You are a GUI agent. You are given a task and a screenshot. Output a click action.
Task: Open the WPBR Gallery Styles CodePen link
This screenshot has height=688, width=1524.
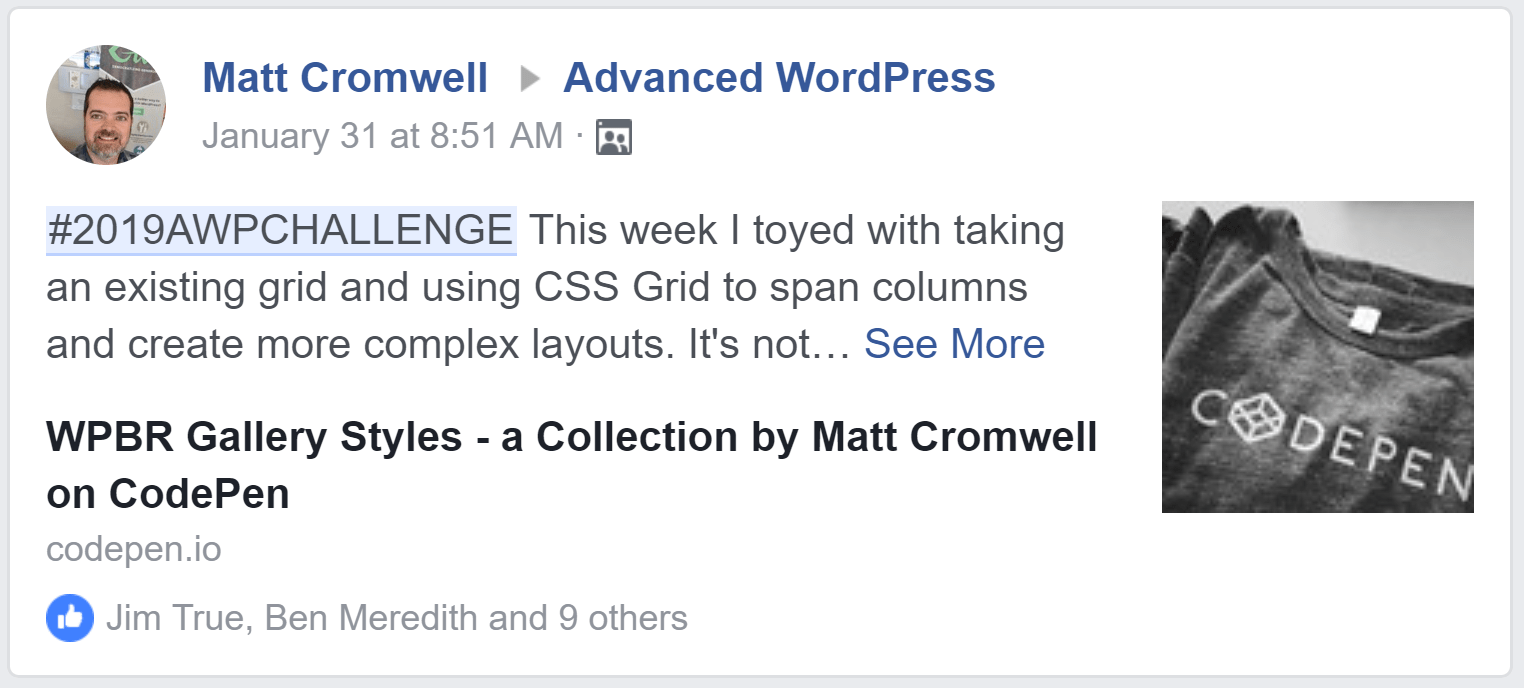click(x=571, y=437)
